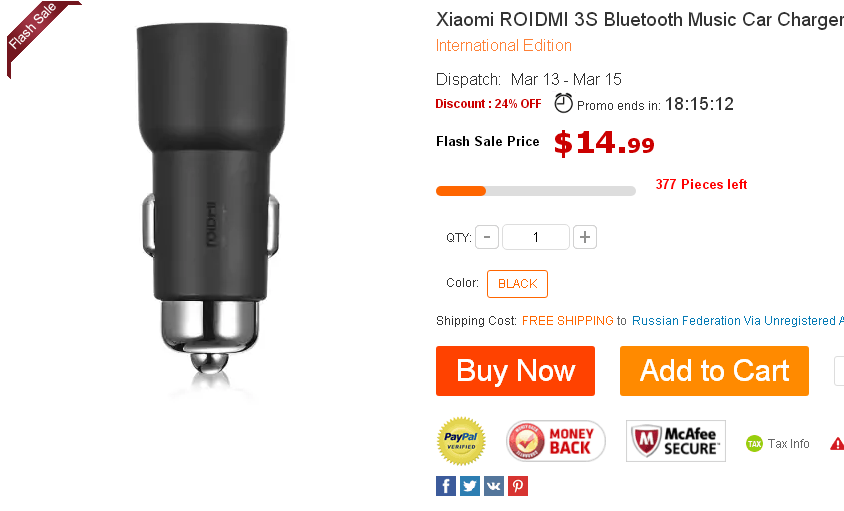The image size is (844, 511).
Task: Decrease quantity with the minus button
Action: click(x=487, y=237)
